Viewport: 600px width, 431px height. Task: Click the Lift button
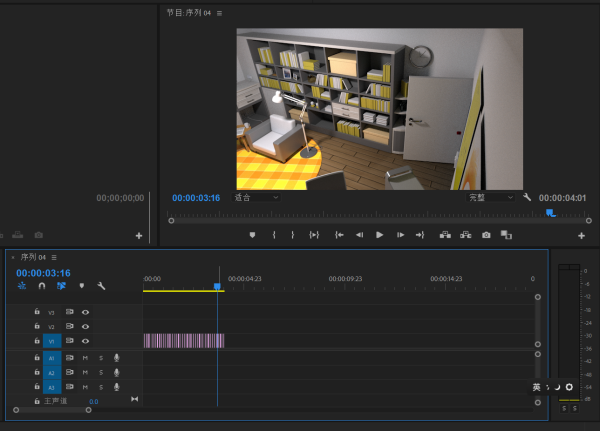[445, 235]
